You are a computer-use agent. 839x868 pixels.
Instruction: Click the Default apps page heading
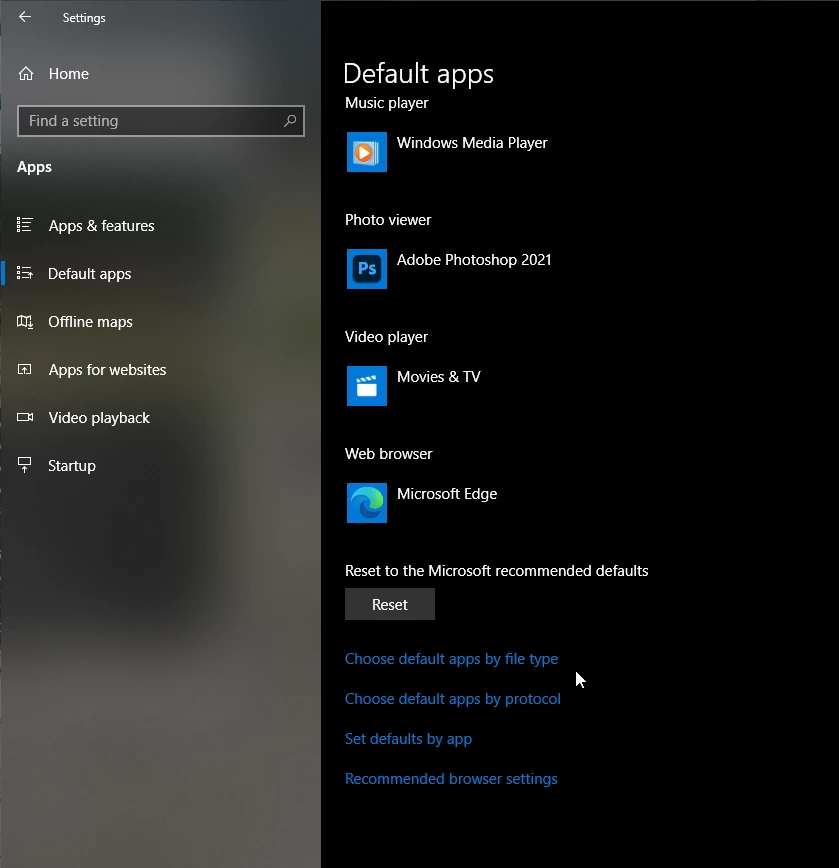418,74
